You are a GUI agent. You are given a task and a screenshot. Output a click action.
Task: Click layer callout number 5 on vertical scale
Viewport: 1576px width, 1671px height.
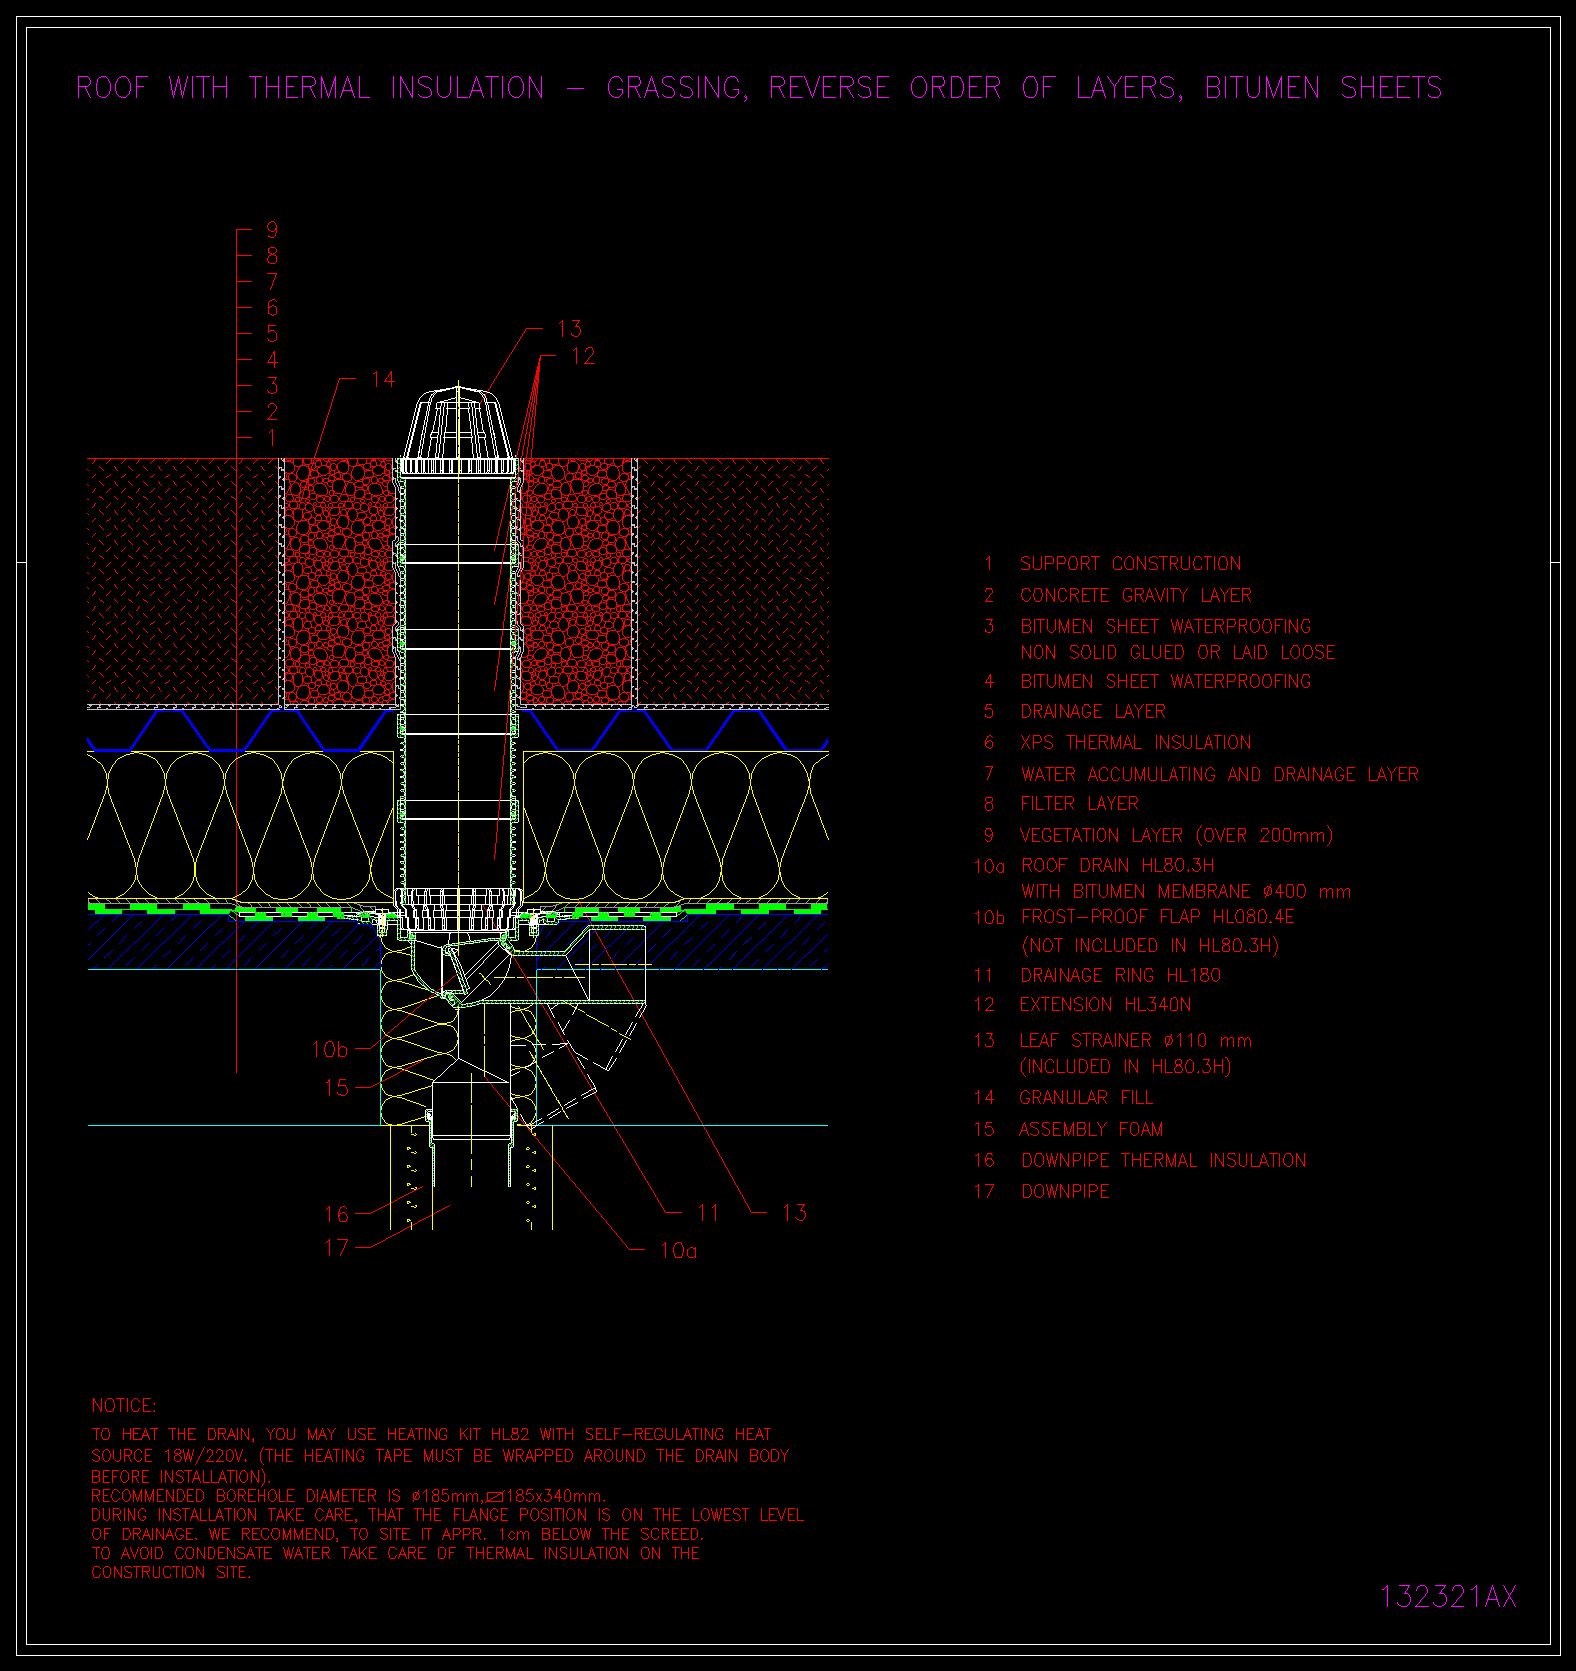(x=272, y=334)
